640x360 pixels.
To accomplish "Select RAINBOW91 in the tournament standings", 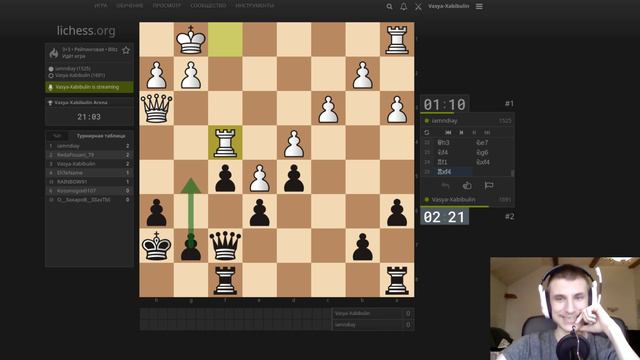I will [89, 182].
